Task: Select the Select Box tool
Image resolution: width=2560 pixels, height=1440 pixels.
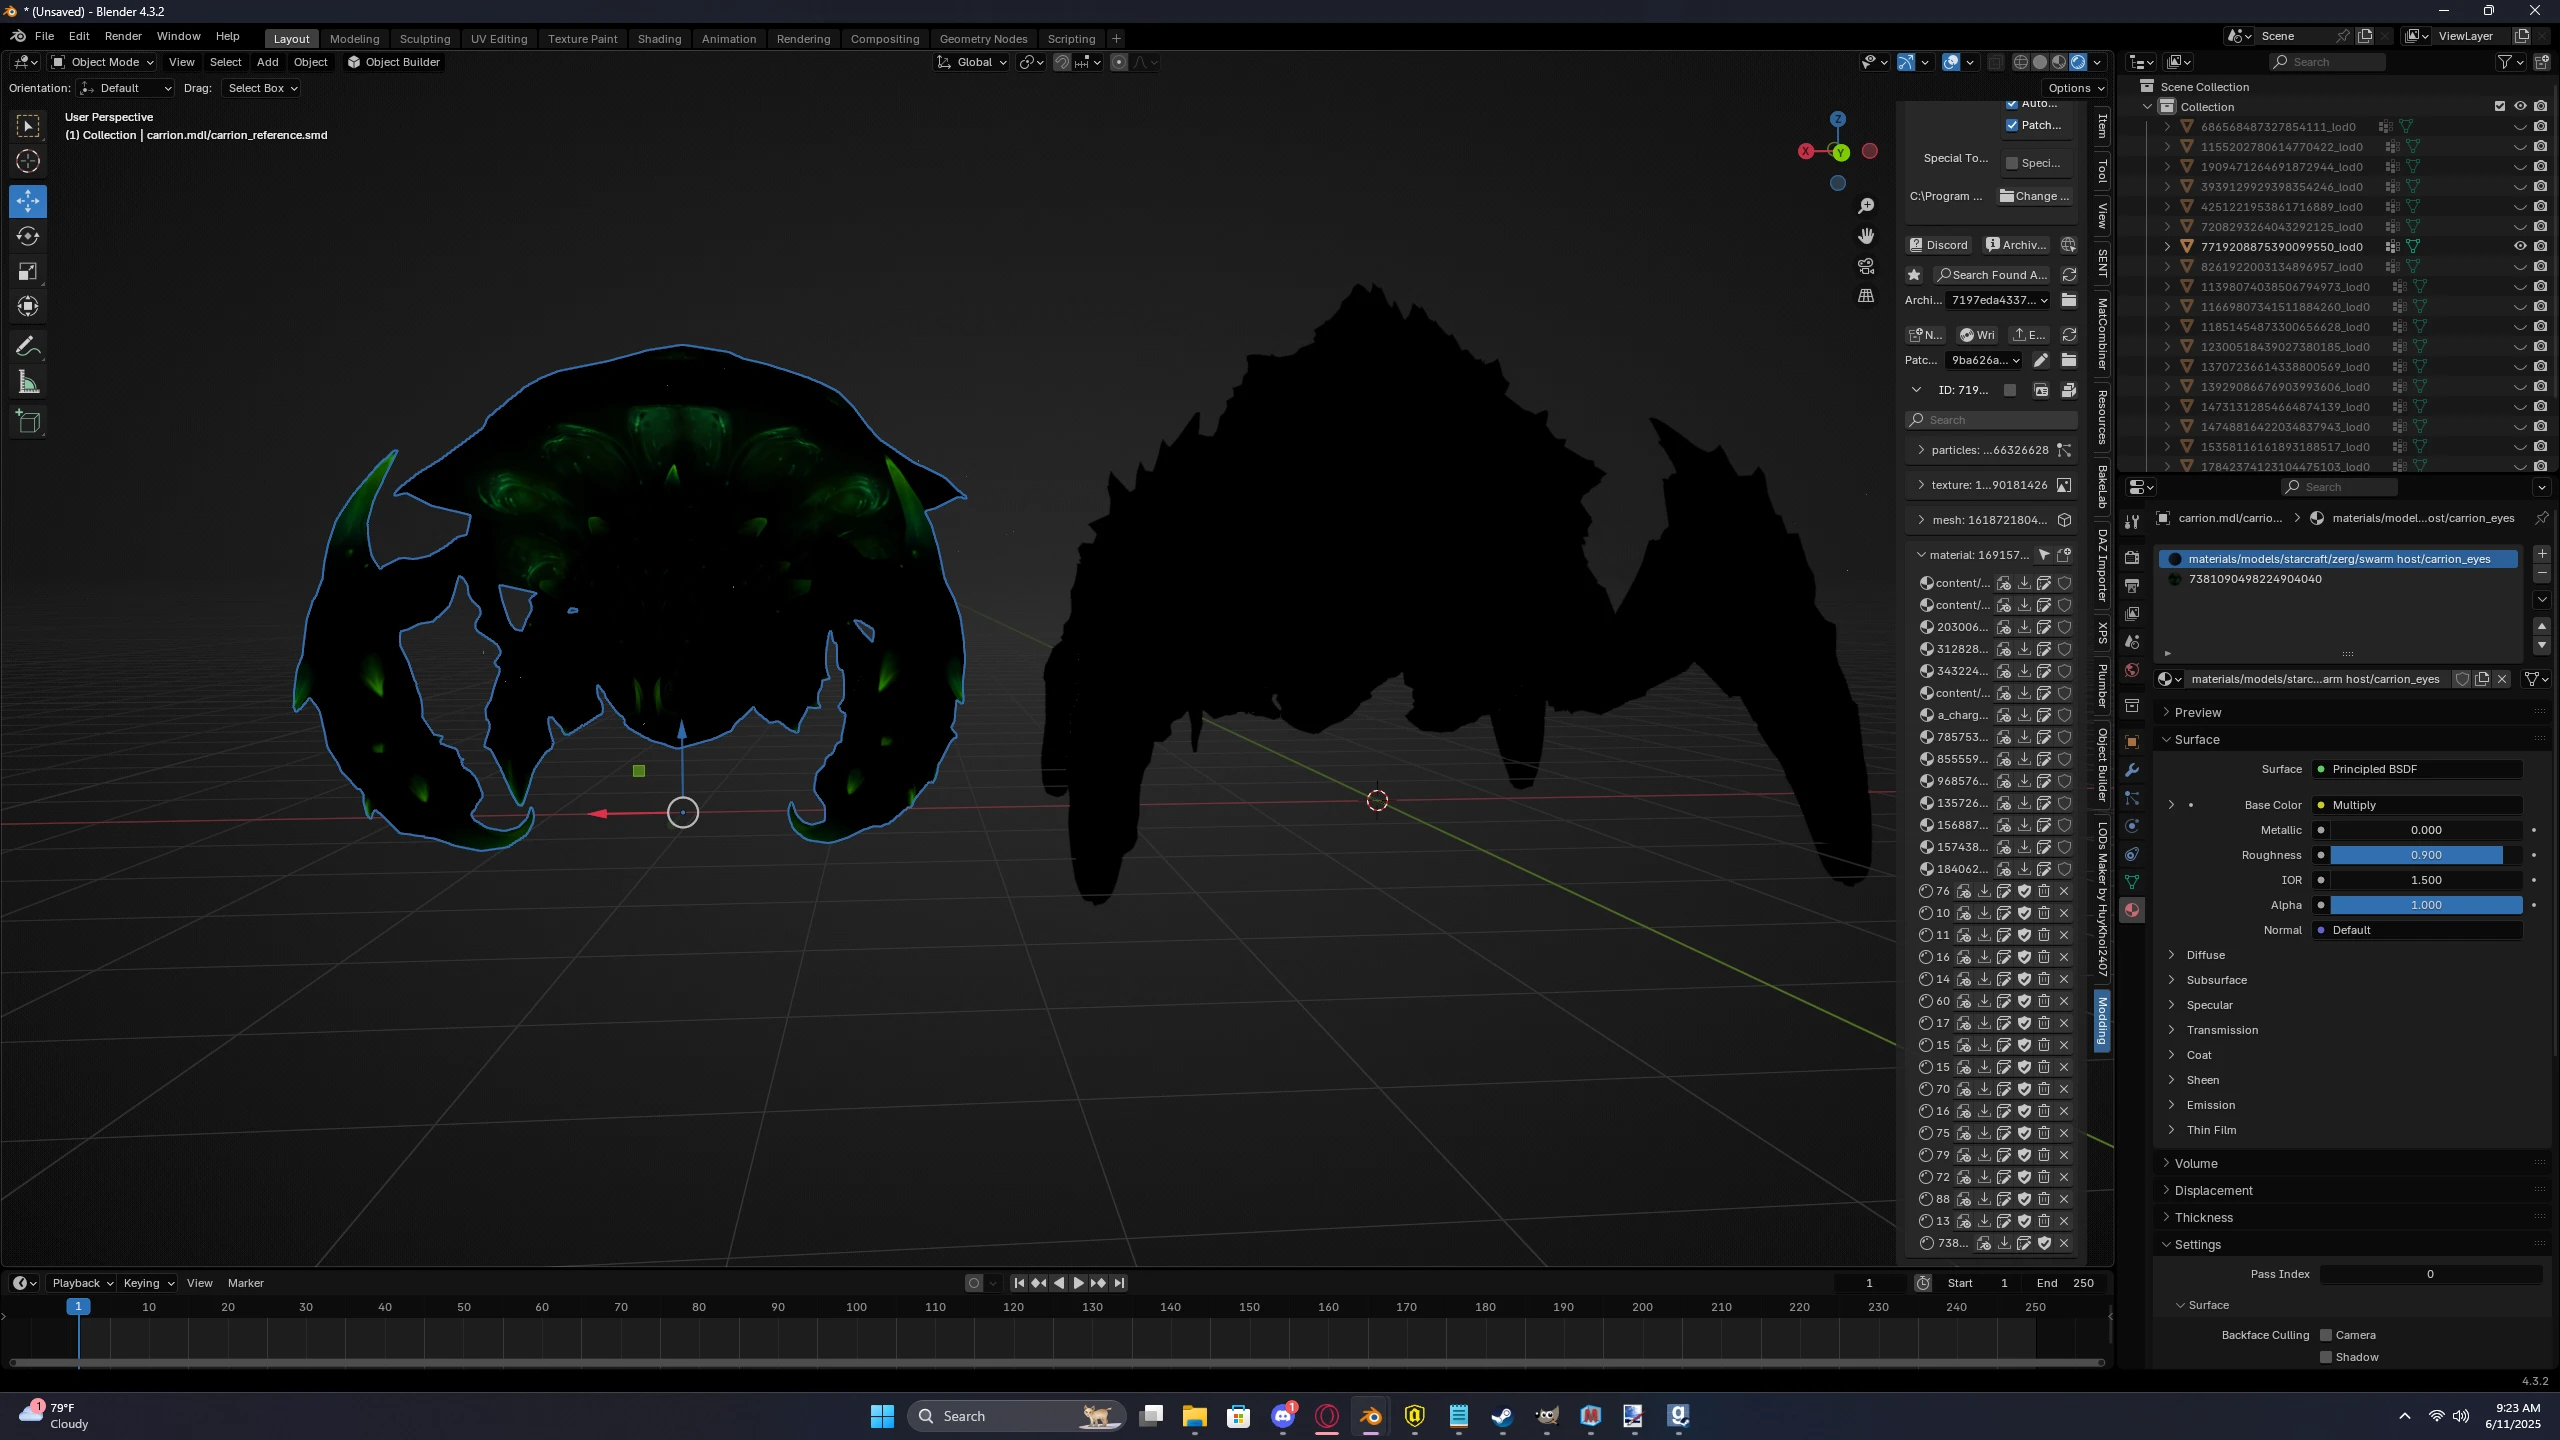Action: tap(28, 126)
